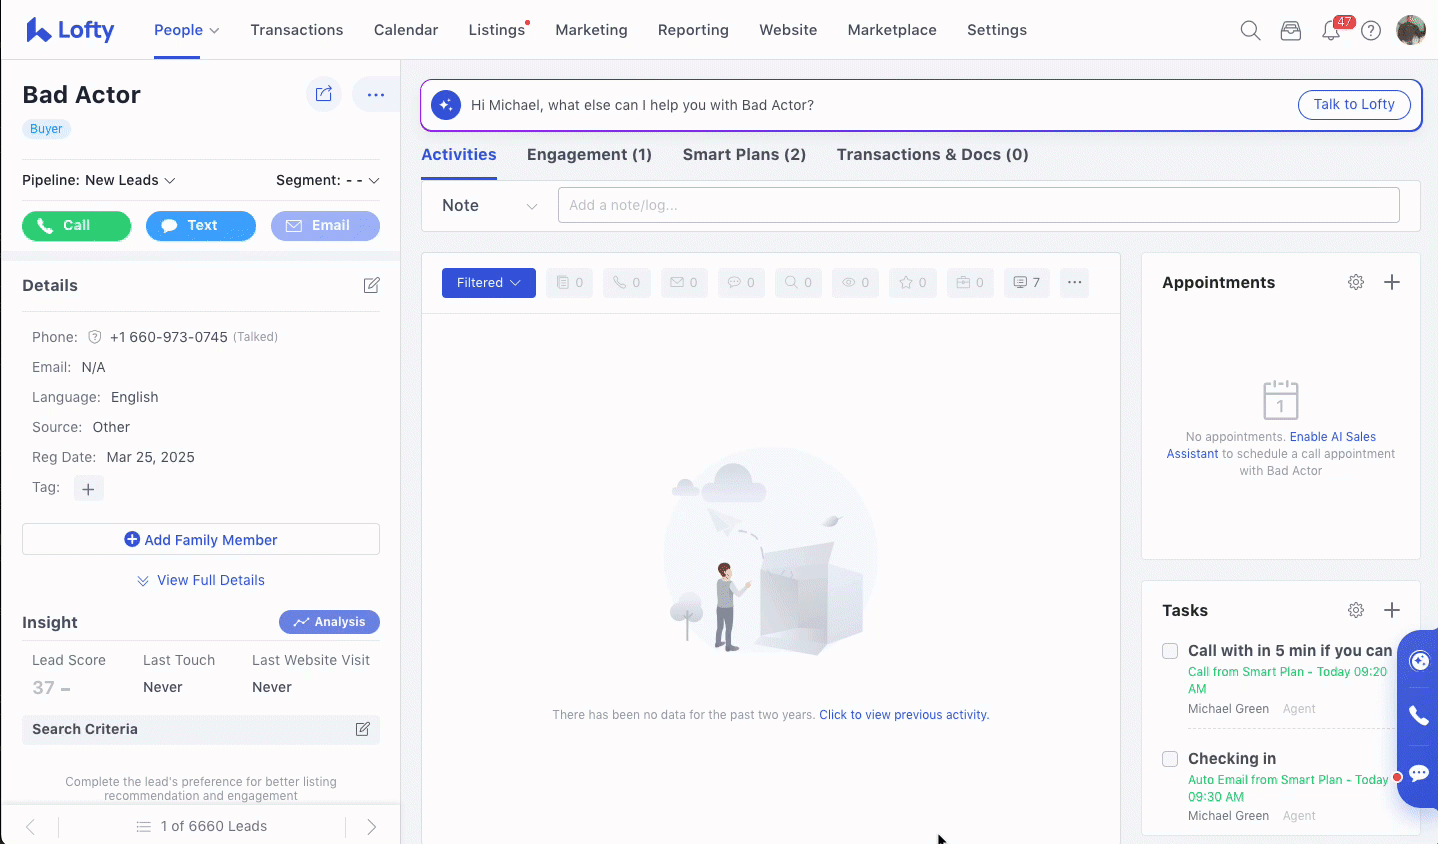This screenshot has width=1438, height=844.
Task: Add a new appointment plus icon
Action: (1392, 282)
